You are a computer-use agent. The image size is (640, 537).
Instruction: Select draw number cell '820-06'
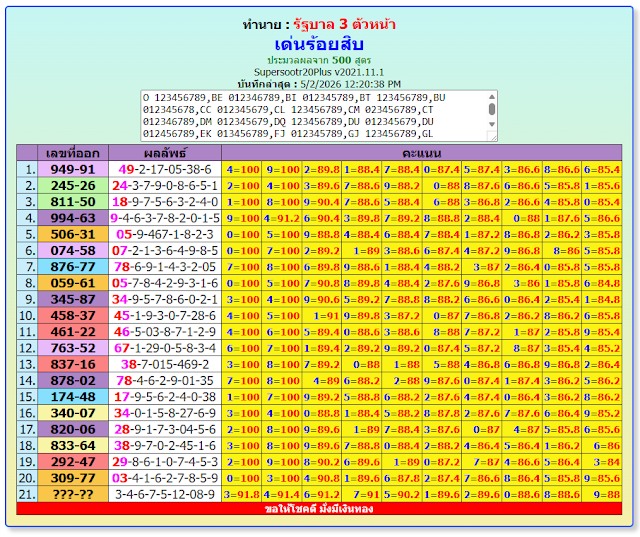[73, 429]
